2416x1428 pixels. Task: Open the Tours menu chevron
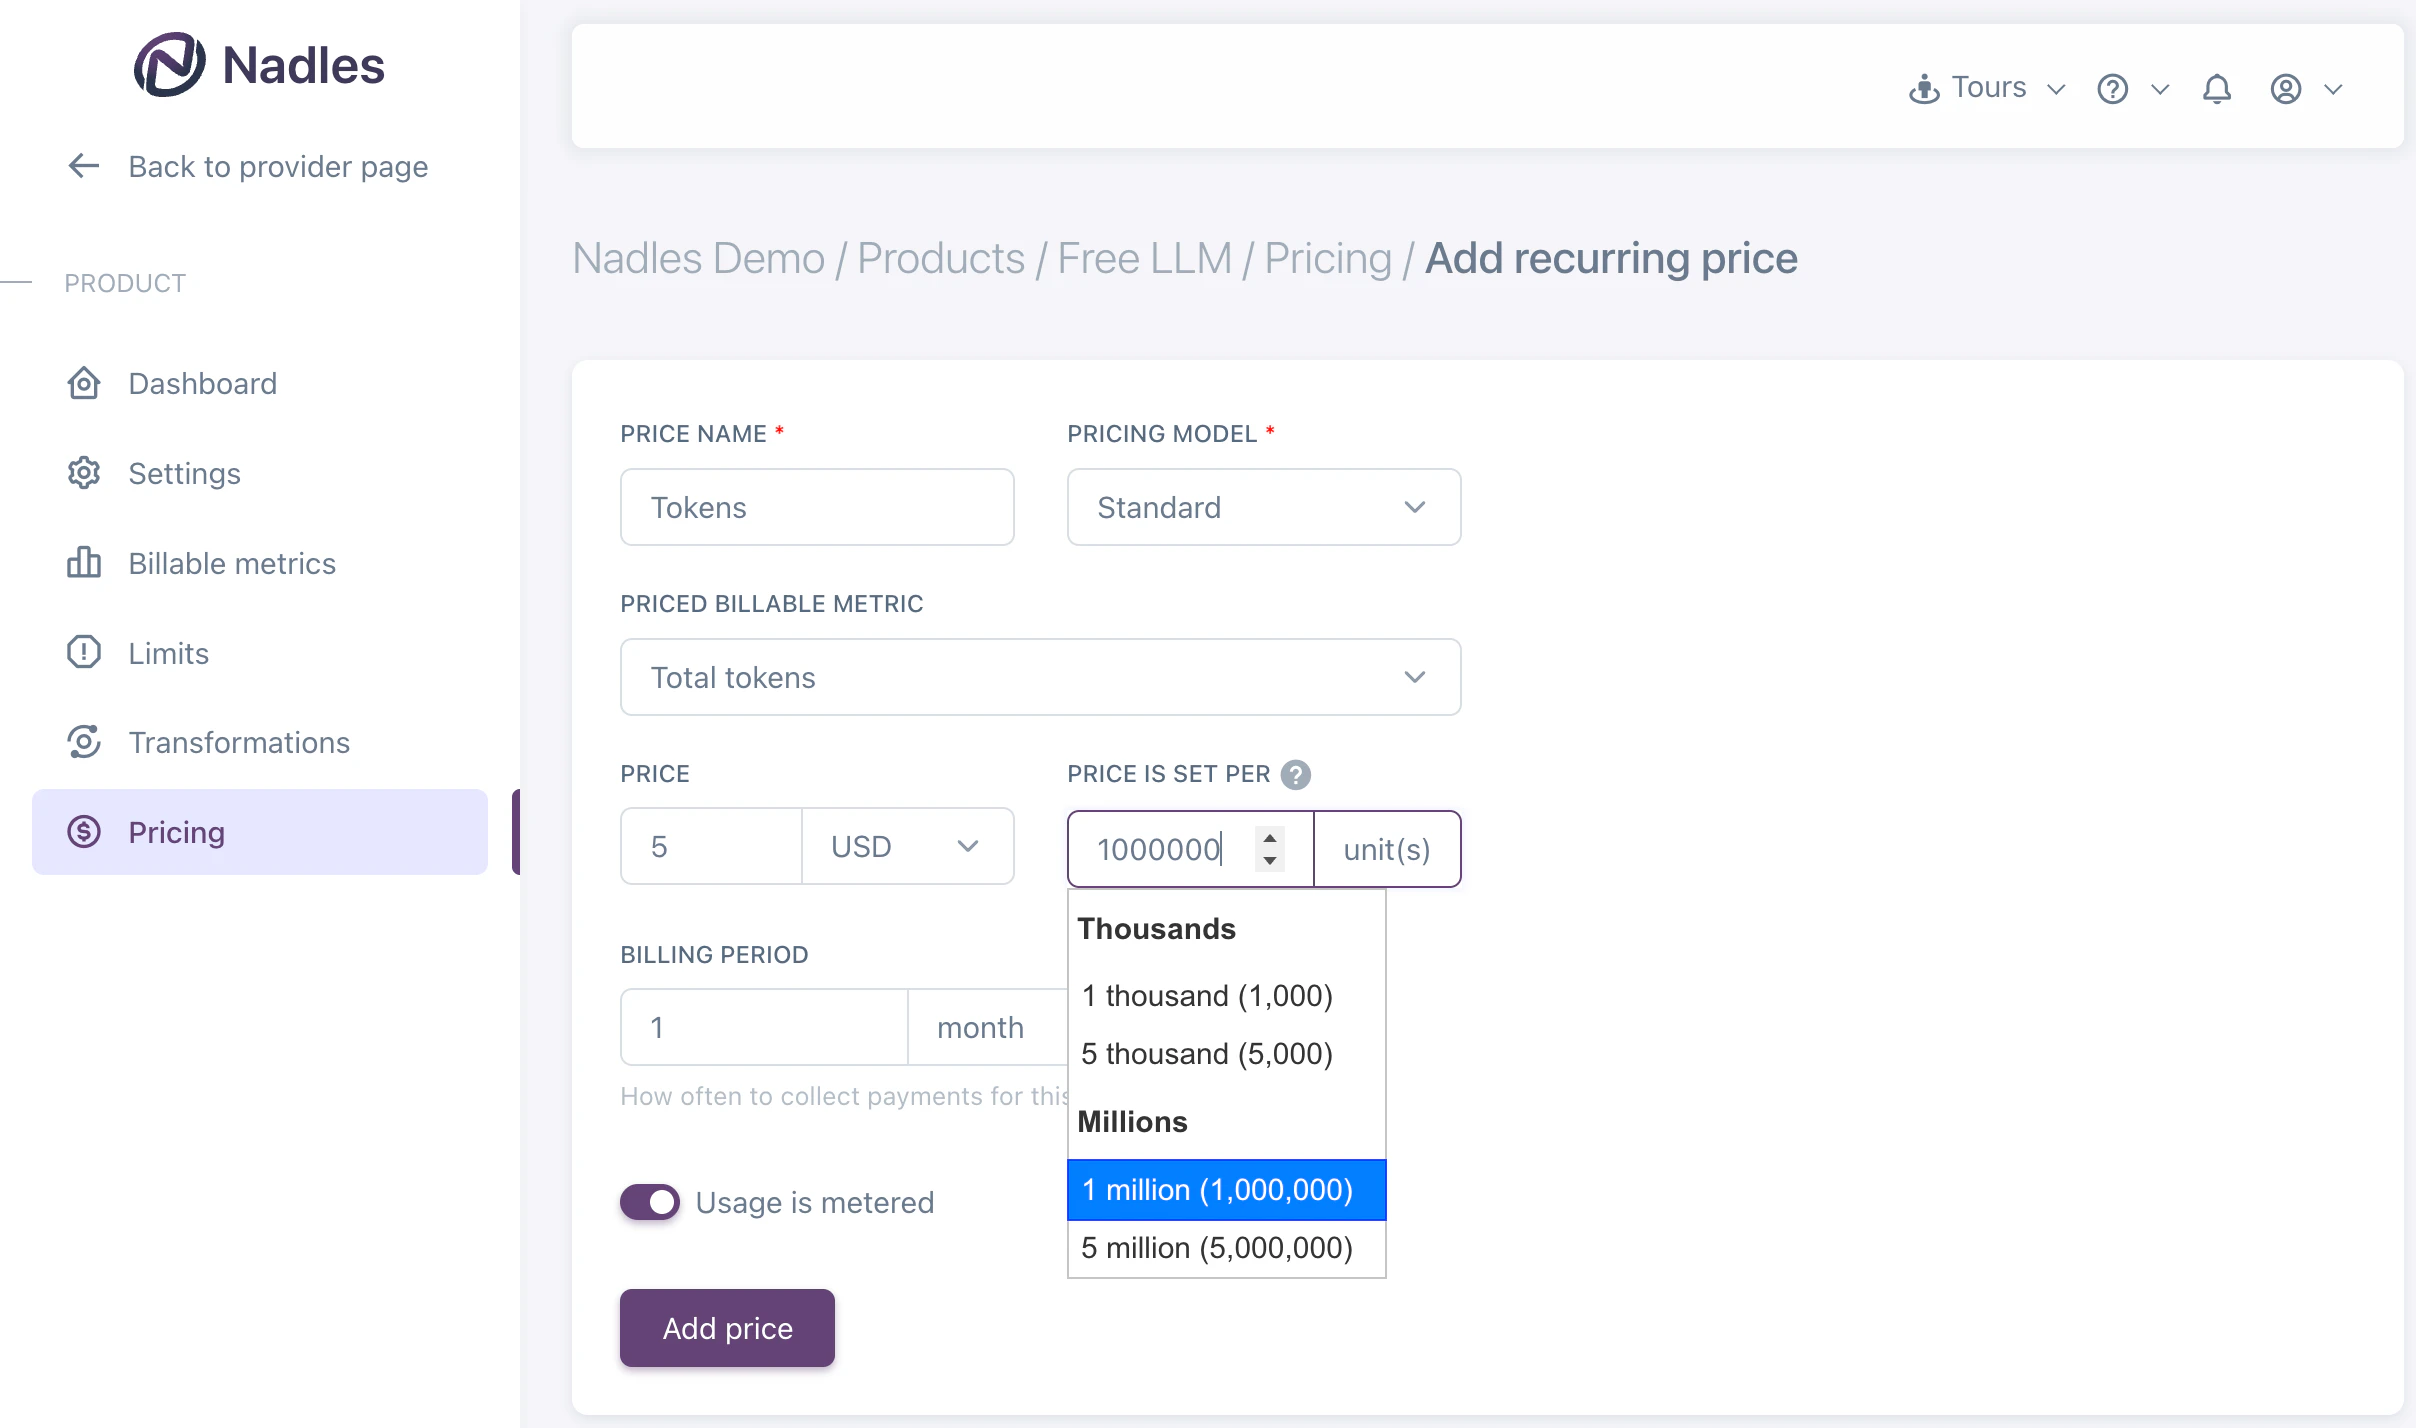pyautogui.click(x=2055, y=88)
